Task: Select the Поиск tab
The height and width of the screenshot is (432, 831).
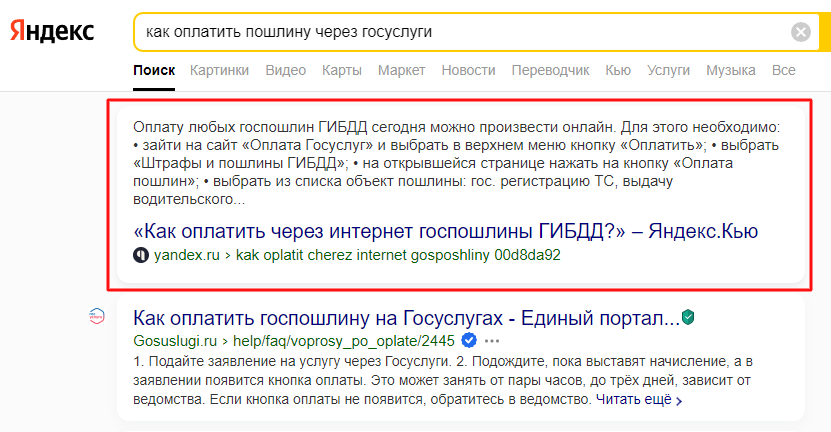Action: pos(154,70)
